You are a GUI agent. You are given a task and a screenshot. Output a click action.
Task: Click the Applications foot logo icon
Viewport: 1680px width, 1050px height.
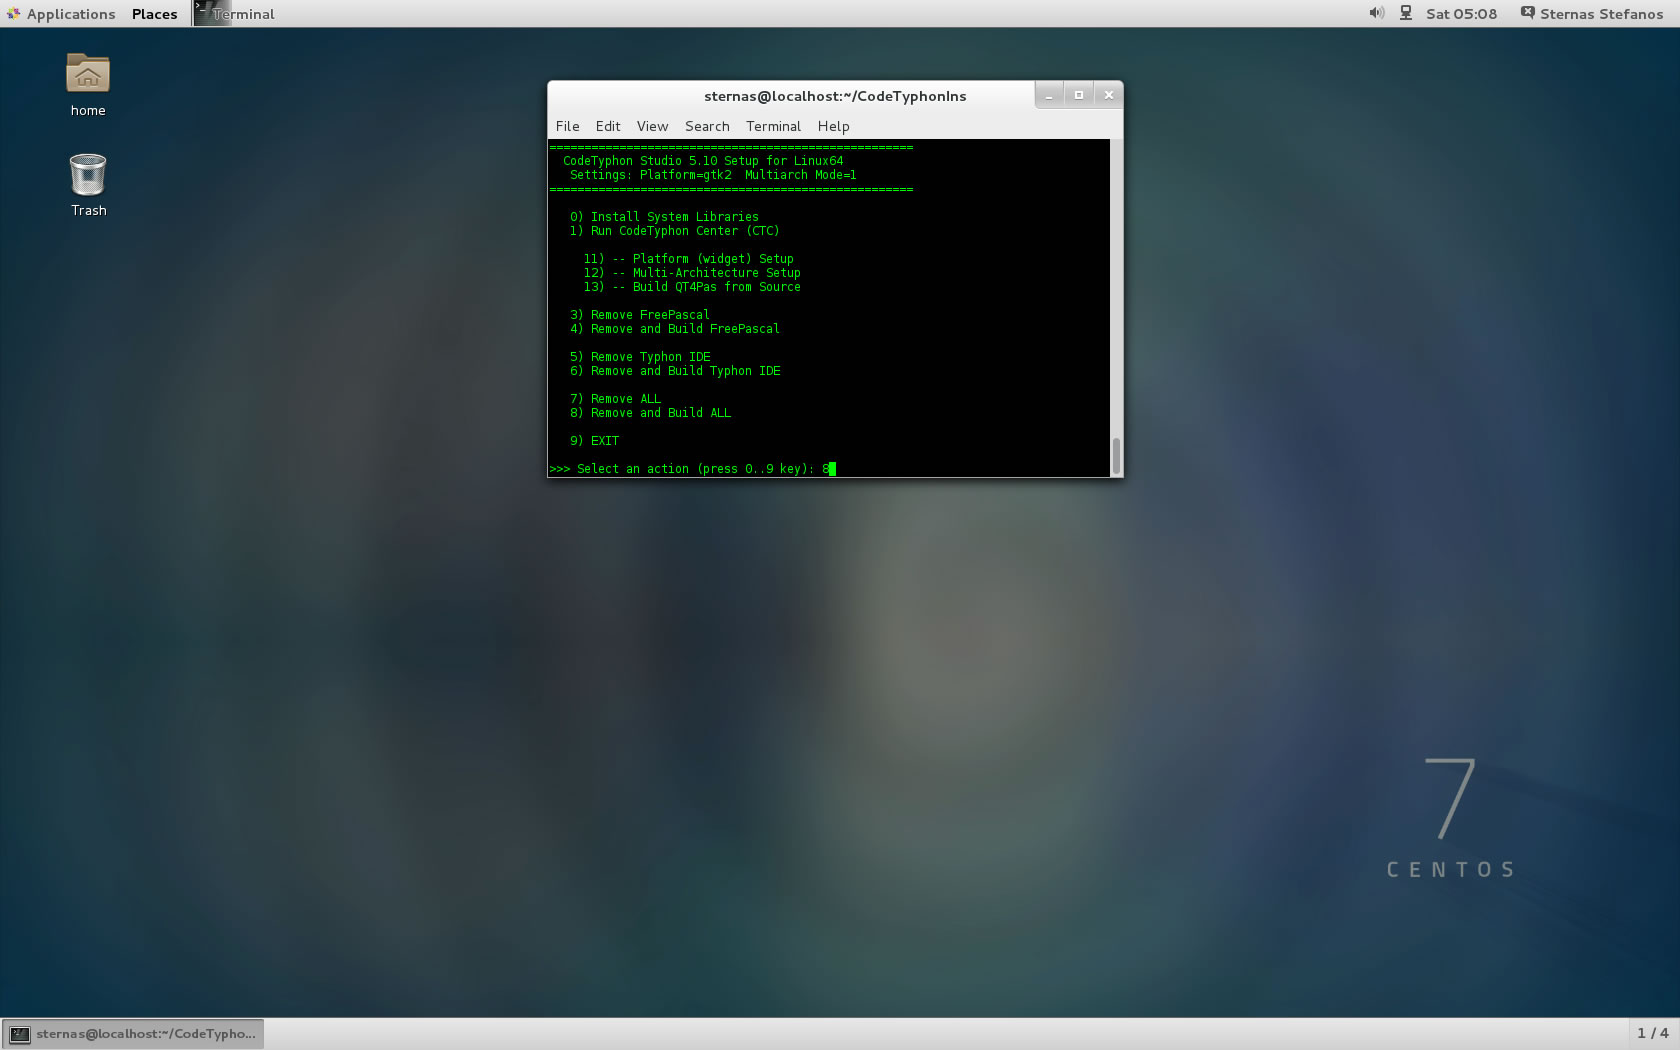pyautogui.click(x=13, y=13)
